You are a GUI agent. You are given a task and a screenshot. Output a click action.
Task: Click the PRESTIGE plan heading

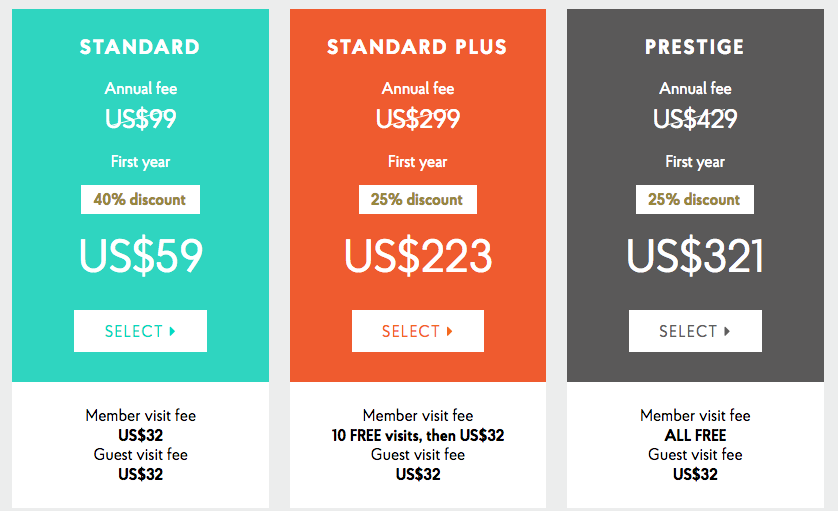pos(695,47)
